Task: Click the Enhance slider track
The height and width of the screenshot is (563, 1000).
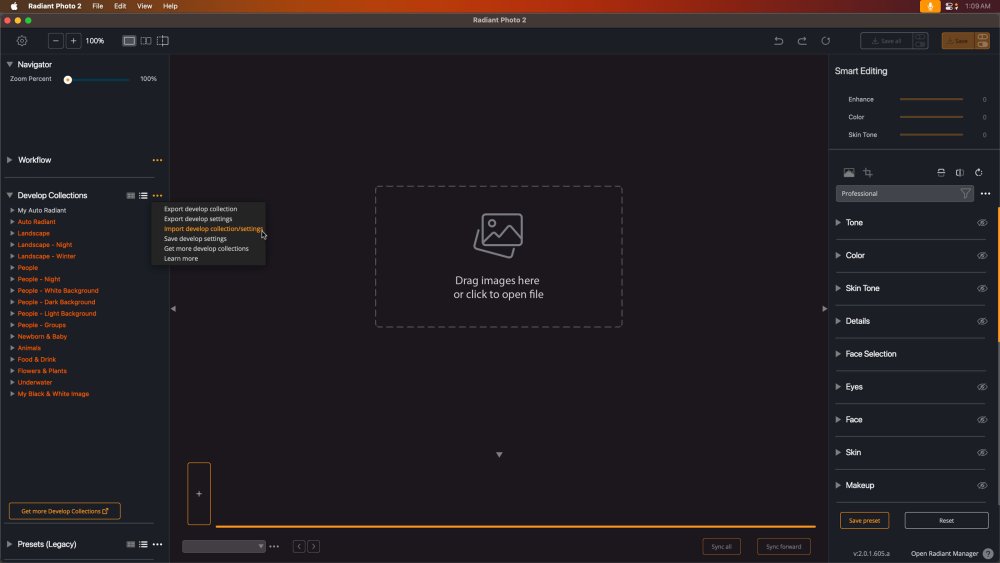Action: [x=931, y=99]
